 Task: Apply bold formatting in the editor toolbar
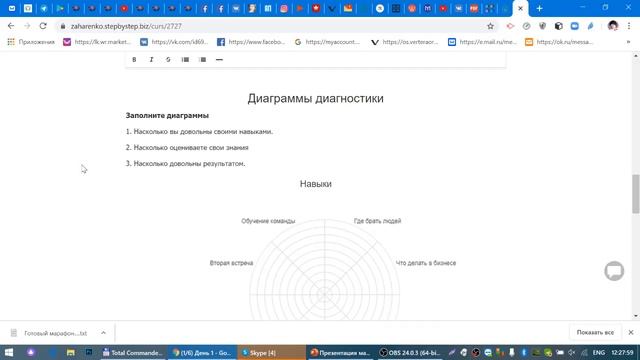click(134, 60)
